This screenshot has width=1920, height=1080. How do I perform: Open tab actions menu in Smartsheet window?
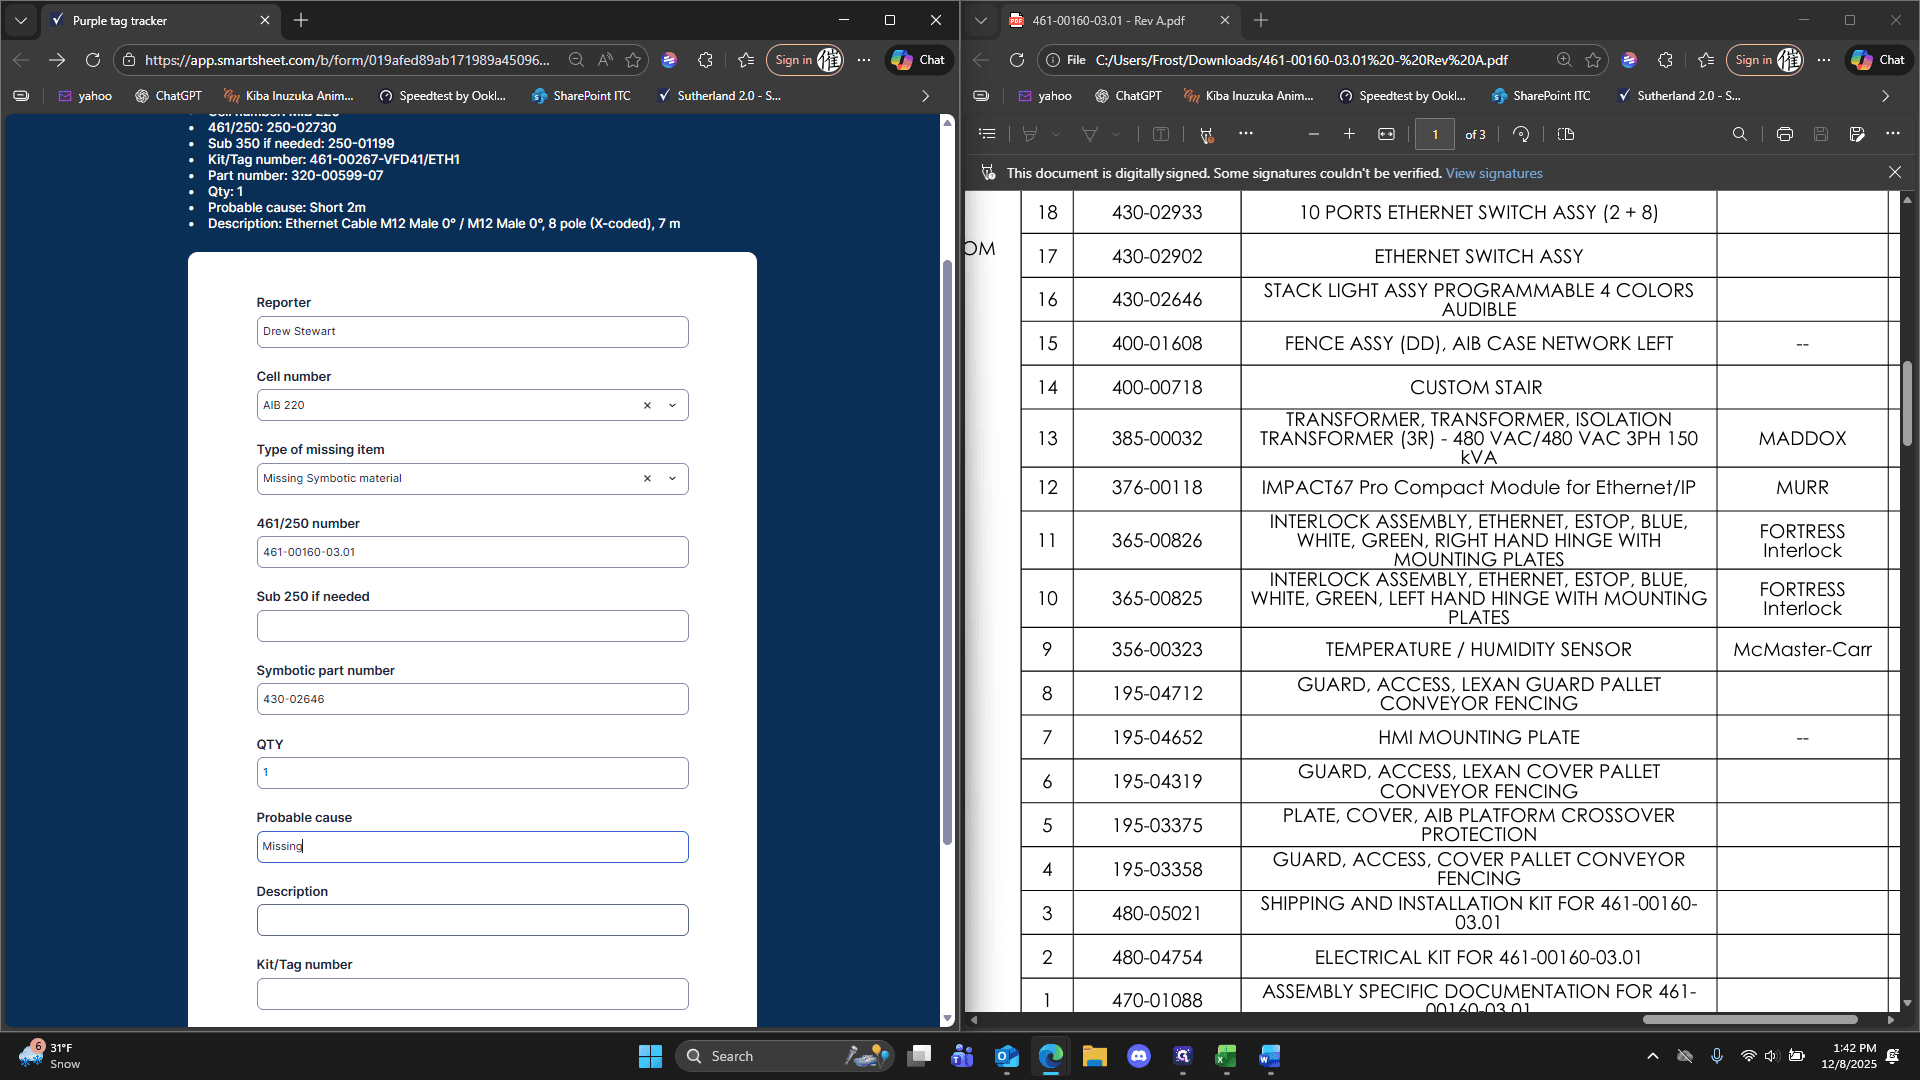pos(21,20)
